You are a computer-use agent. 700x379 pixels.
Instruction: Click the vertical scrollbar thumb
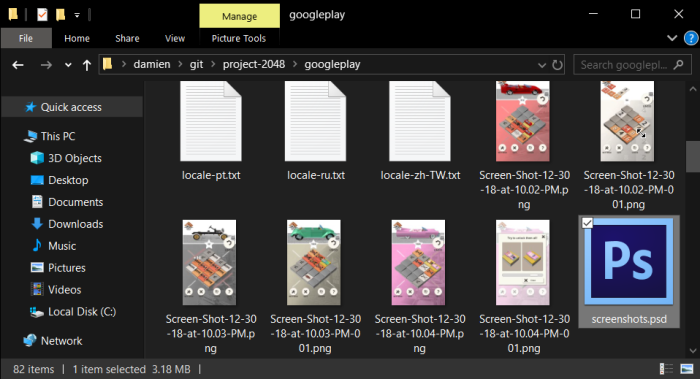pos(692,156)
